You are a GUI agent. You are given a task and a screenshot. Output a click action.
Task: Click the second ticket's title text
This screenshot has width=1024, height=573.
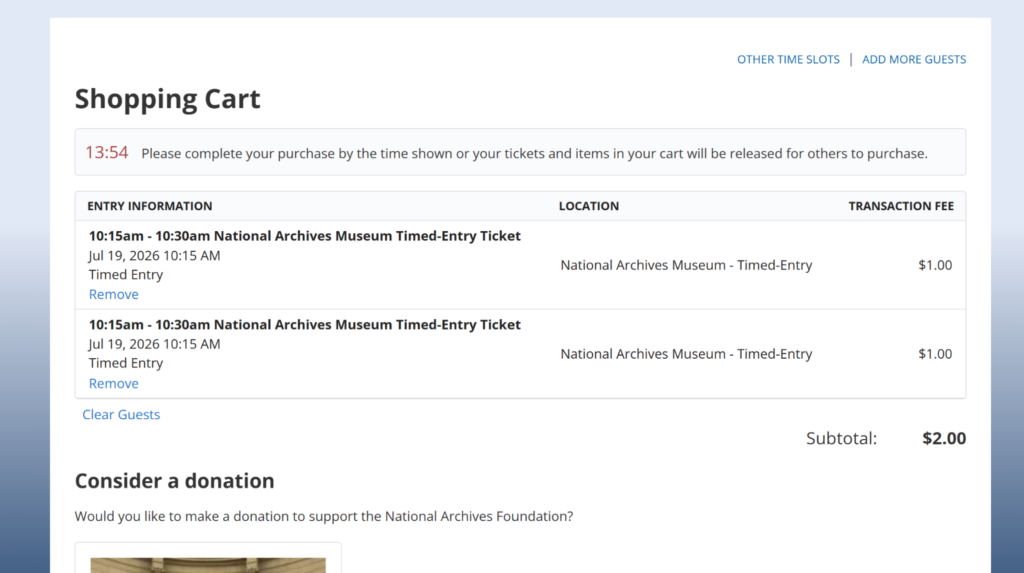[304, 325]
